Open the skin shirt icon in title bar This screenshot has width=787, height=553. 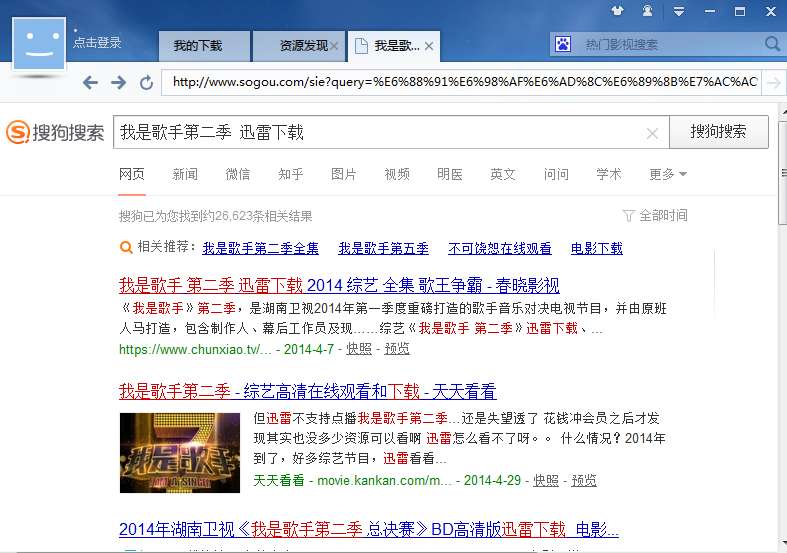[617, 11]
